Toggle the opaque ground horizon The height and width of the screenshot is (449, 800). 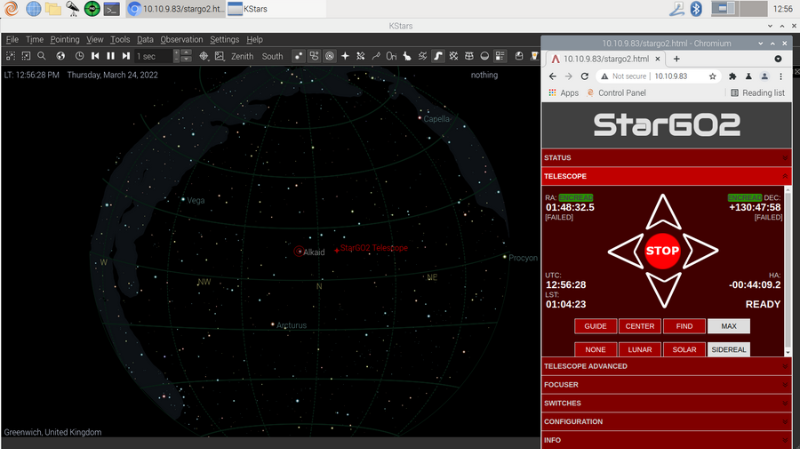tap(485, 56)
